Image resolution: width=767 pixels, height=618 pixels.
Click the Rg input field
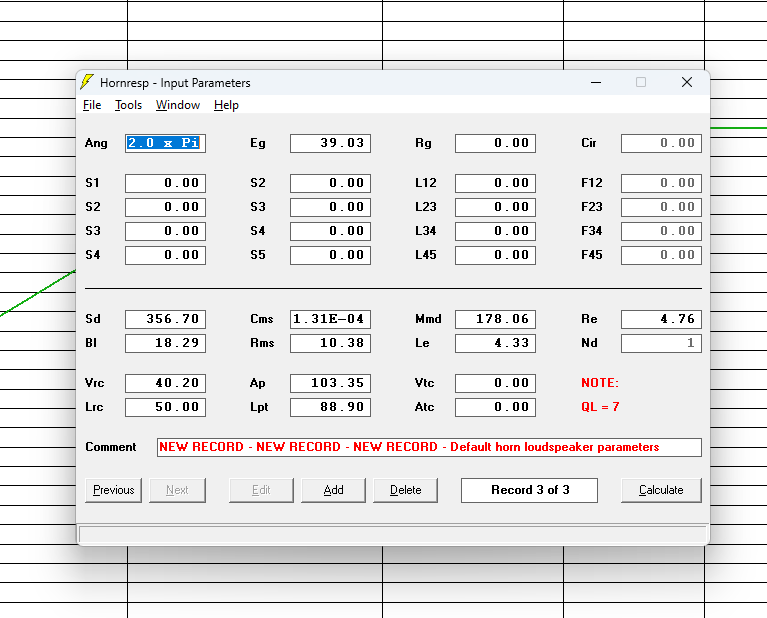[x=495, y=143]
